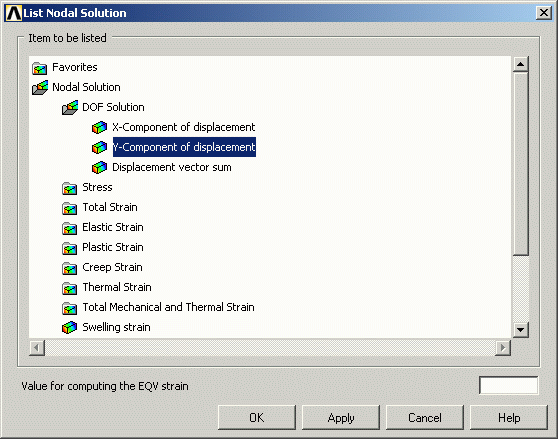
Task: Close the List Nodal Solution dialog
Action: tap(544, 13)
